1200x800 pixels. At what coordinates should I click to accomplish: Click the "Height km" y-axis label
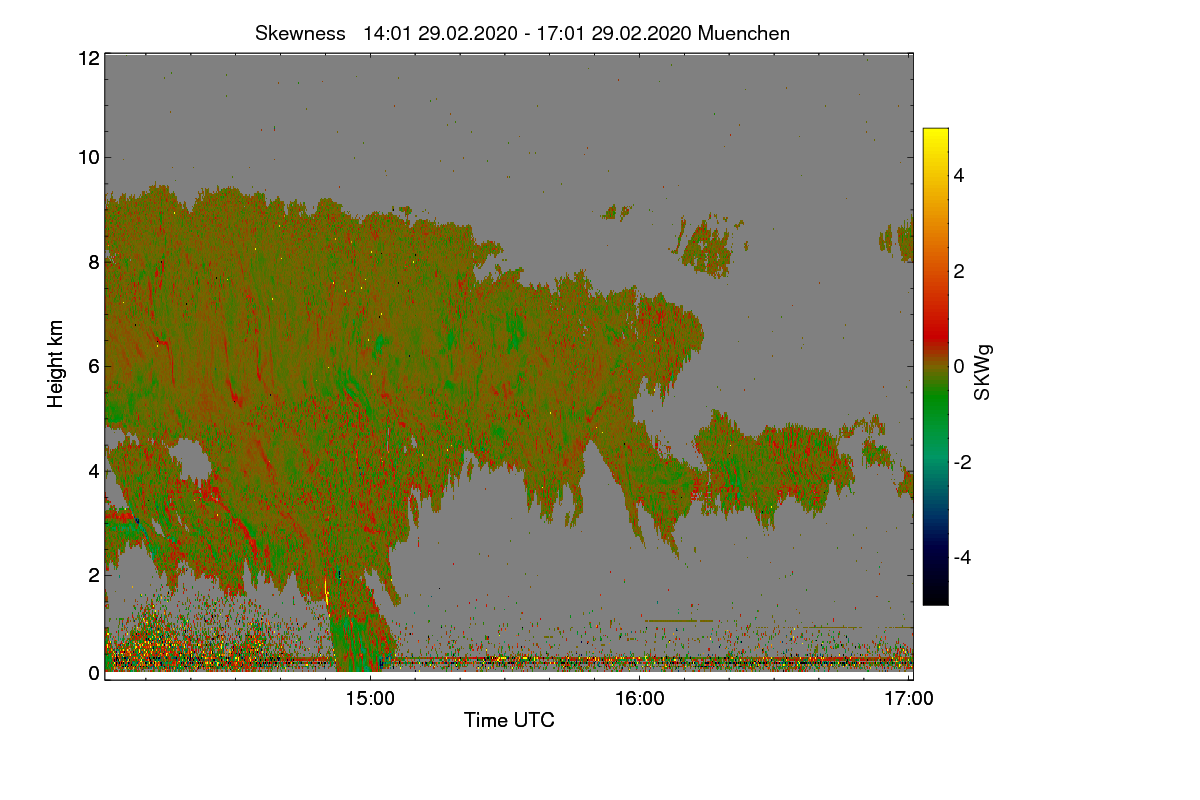coord(56,364)
